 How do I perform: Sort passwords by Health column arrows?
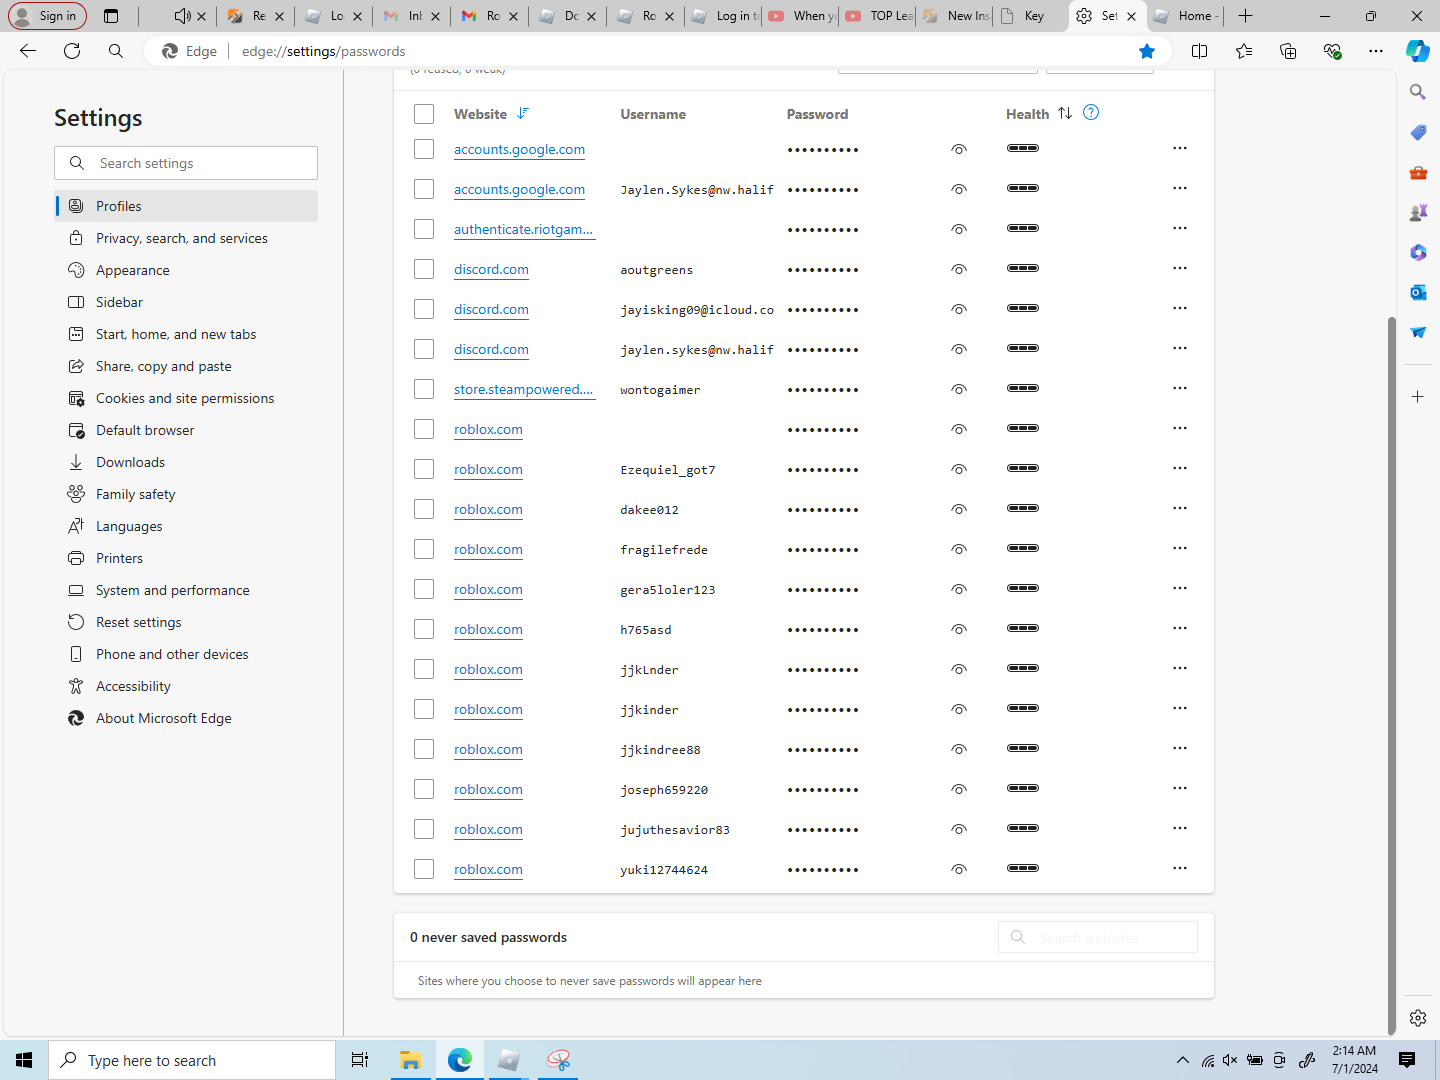tap(1065, 114)
